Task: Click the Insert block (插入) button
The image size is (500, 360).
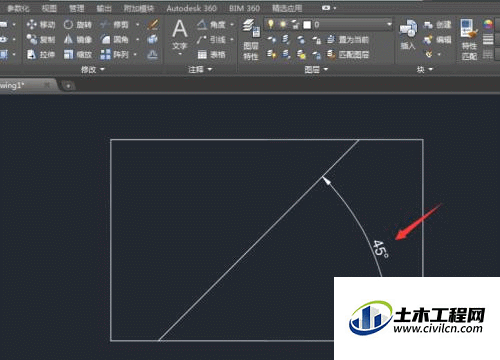Action: tap(408, 34)
